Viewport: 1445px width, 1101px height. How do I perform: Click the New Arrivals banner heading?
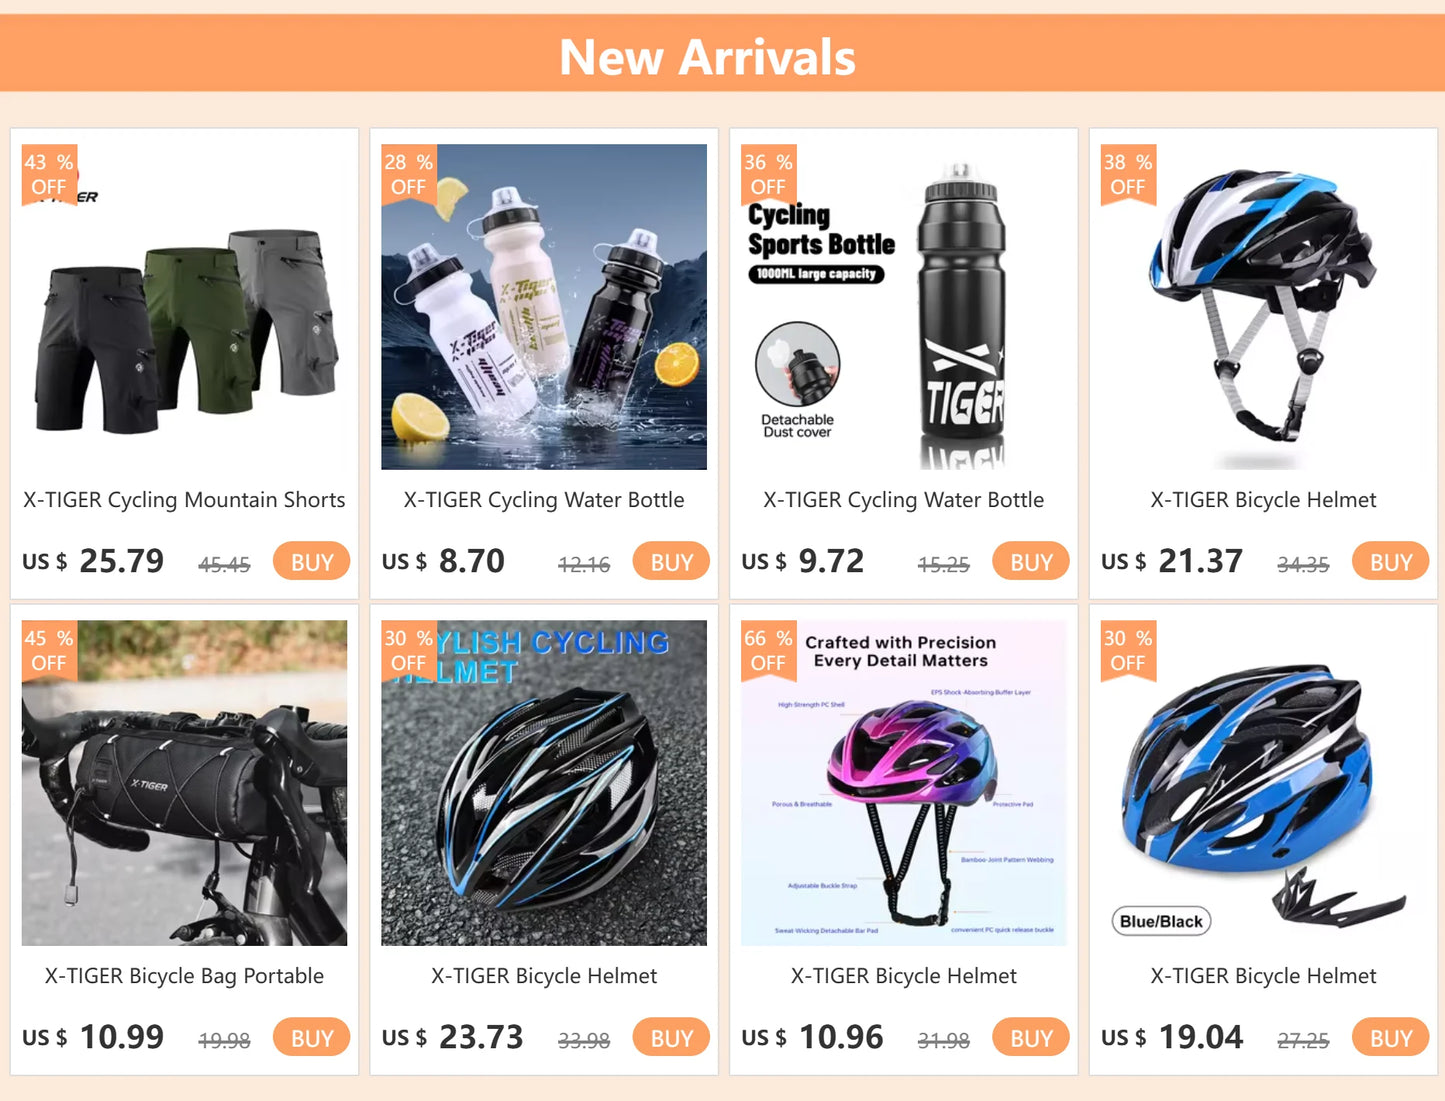pyautogui.click(x=707, y=57)
